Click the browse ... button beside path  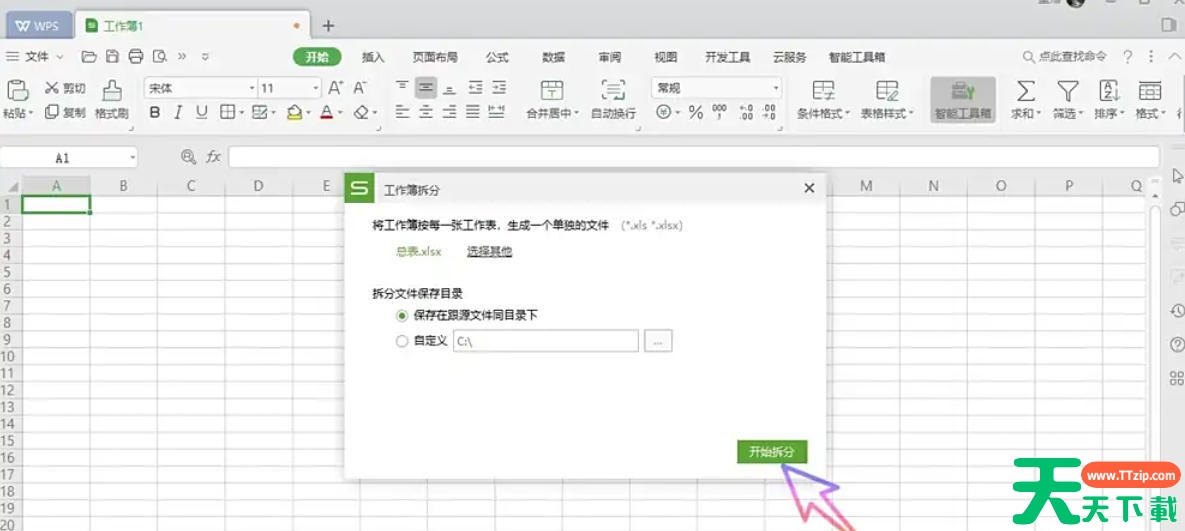pyautogui.click(x=657, y=341)
